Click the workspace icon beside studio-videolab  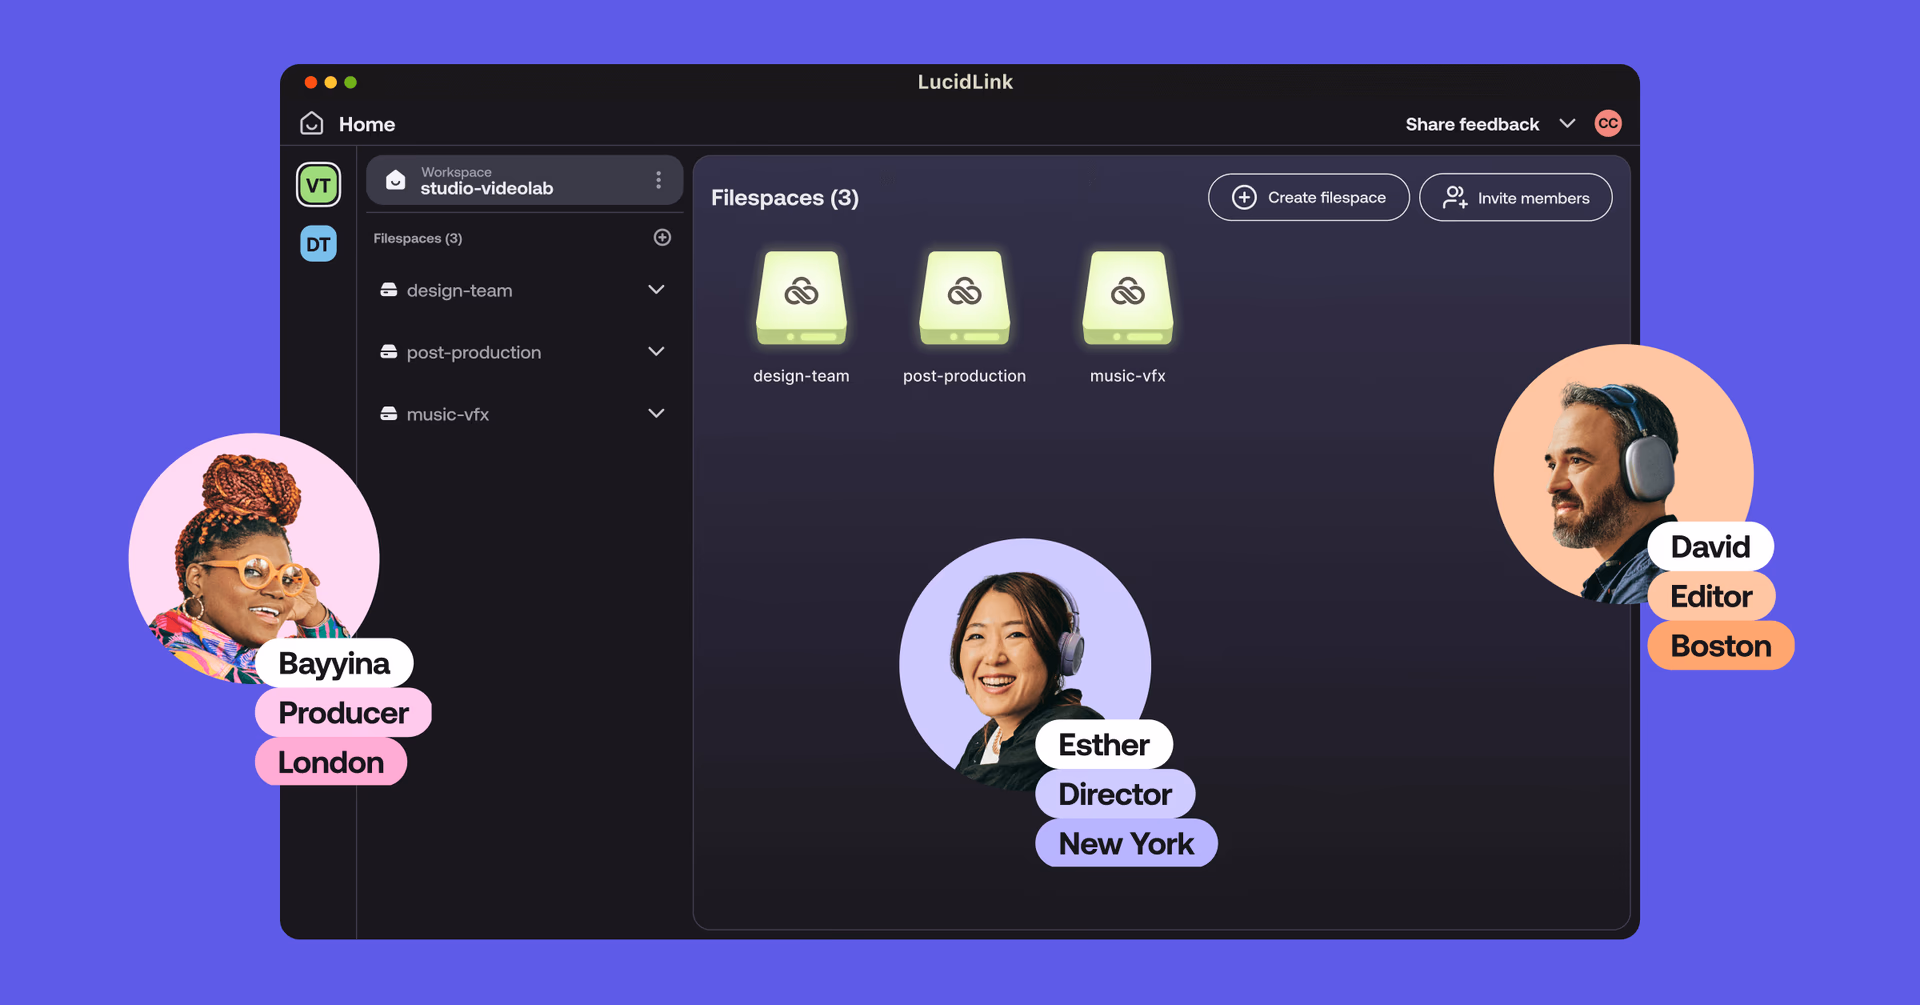tap(395, 180)
